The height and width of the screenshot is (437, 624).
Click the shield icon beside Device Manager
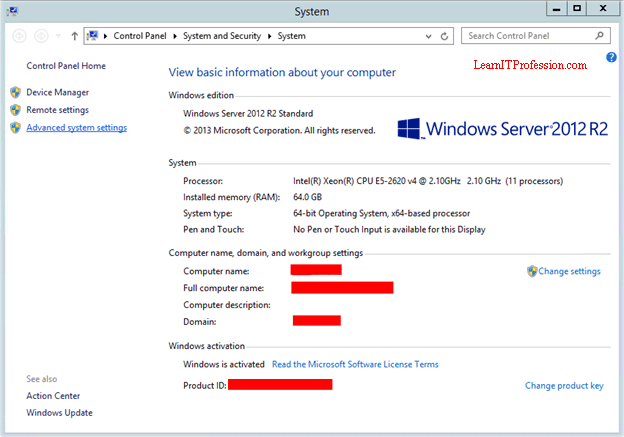pos(16,92)
